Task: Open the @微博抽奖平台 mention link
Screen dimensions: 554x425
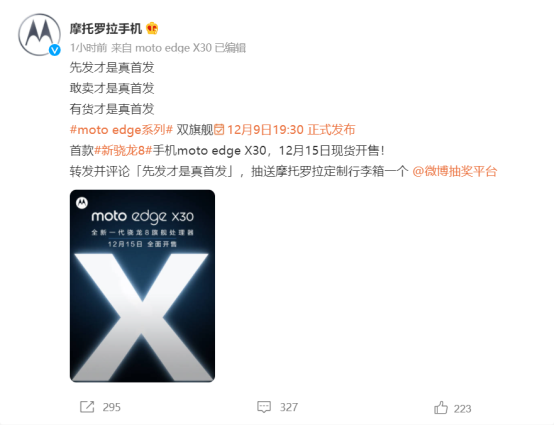Action: pyautogui.click(x=455, y=171)
